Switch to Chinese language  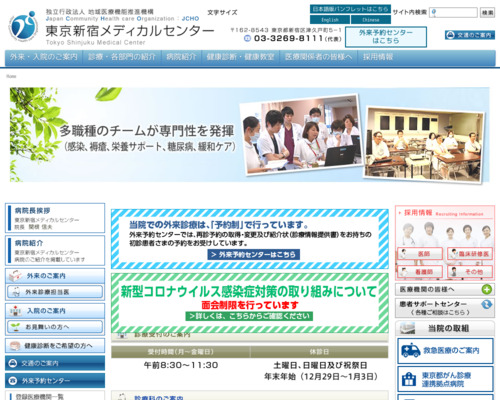click(x=371, y=20)
